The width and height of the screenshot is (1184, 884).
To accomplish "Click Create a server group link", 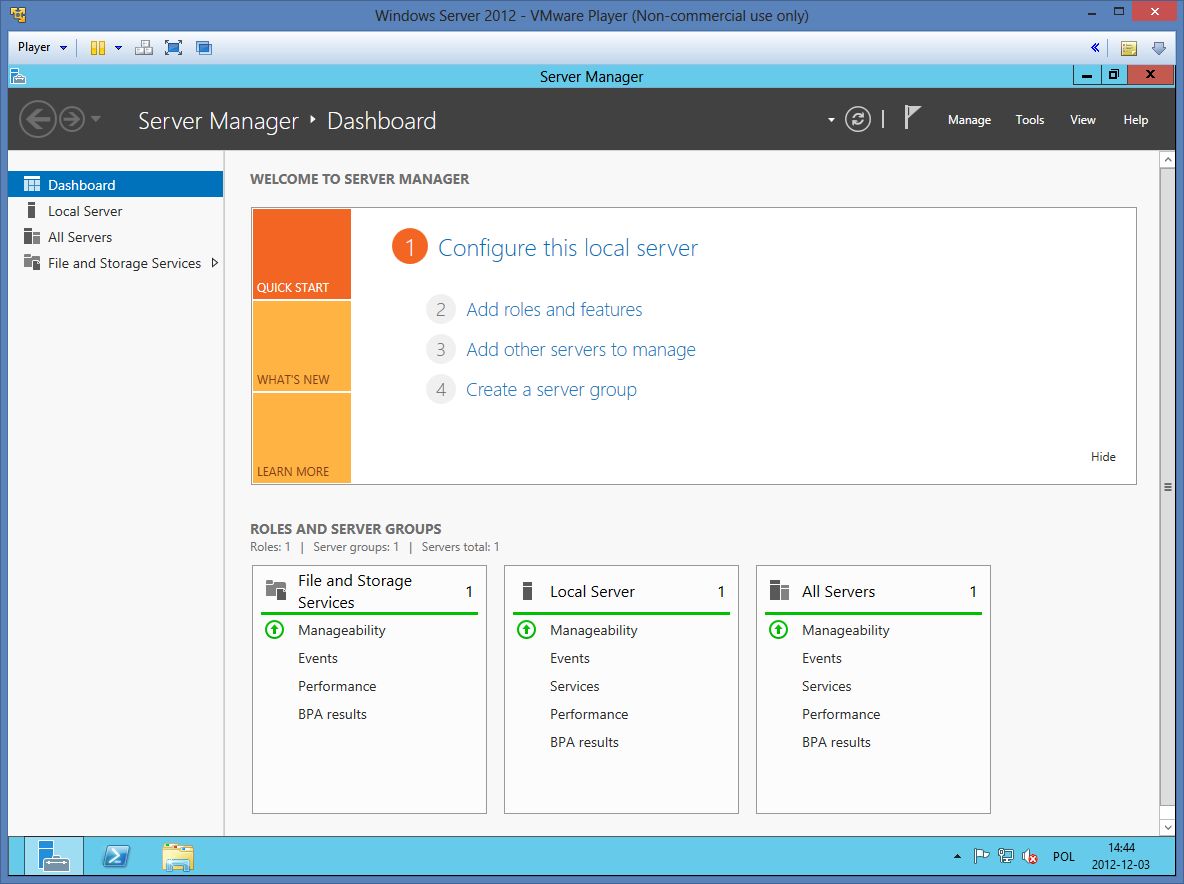I will [551, 390].
